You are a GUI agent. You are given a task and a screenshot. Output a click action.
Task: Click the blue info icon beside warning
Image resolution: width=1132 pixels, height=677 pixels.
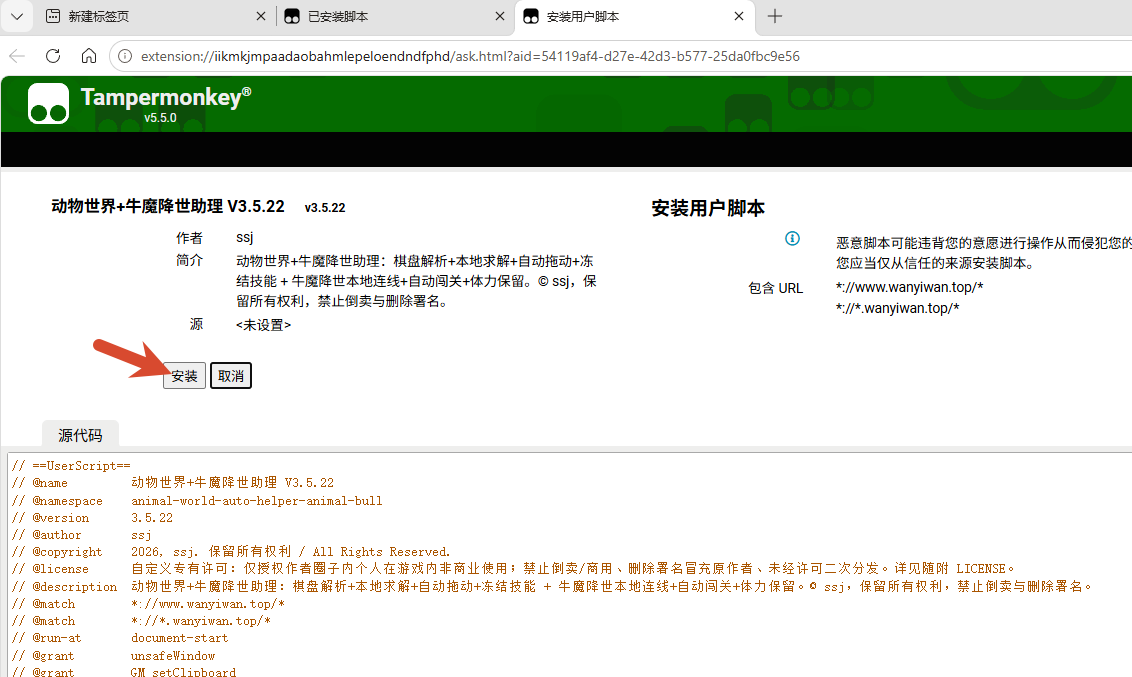tap(792, 238)
